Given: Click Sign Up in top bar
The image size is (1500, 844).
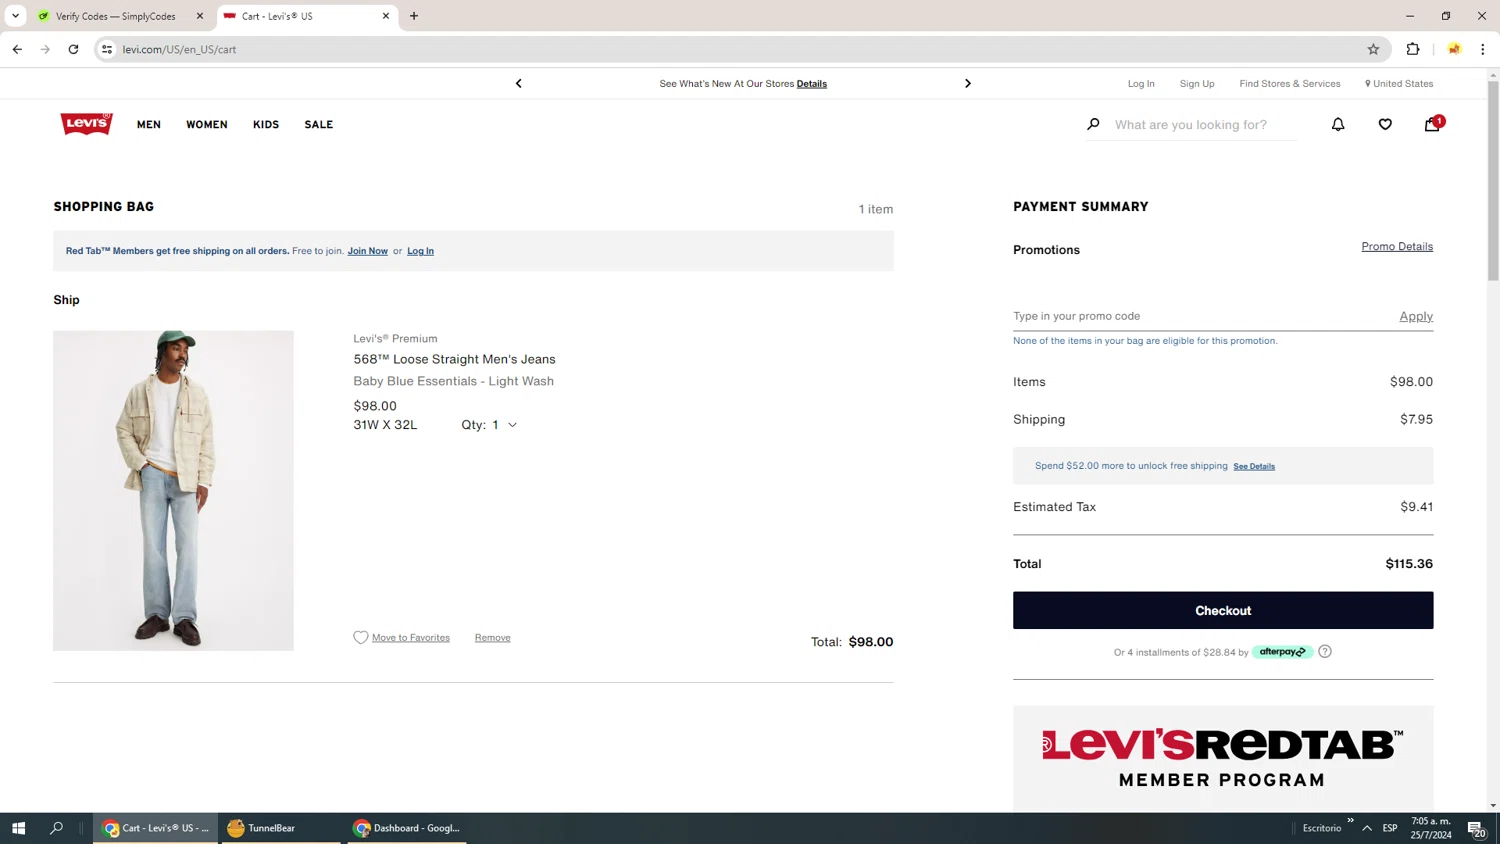Looking at the screenshot, I should (1197, 84).
